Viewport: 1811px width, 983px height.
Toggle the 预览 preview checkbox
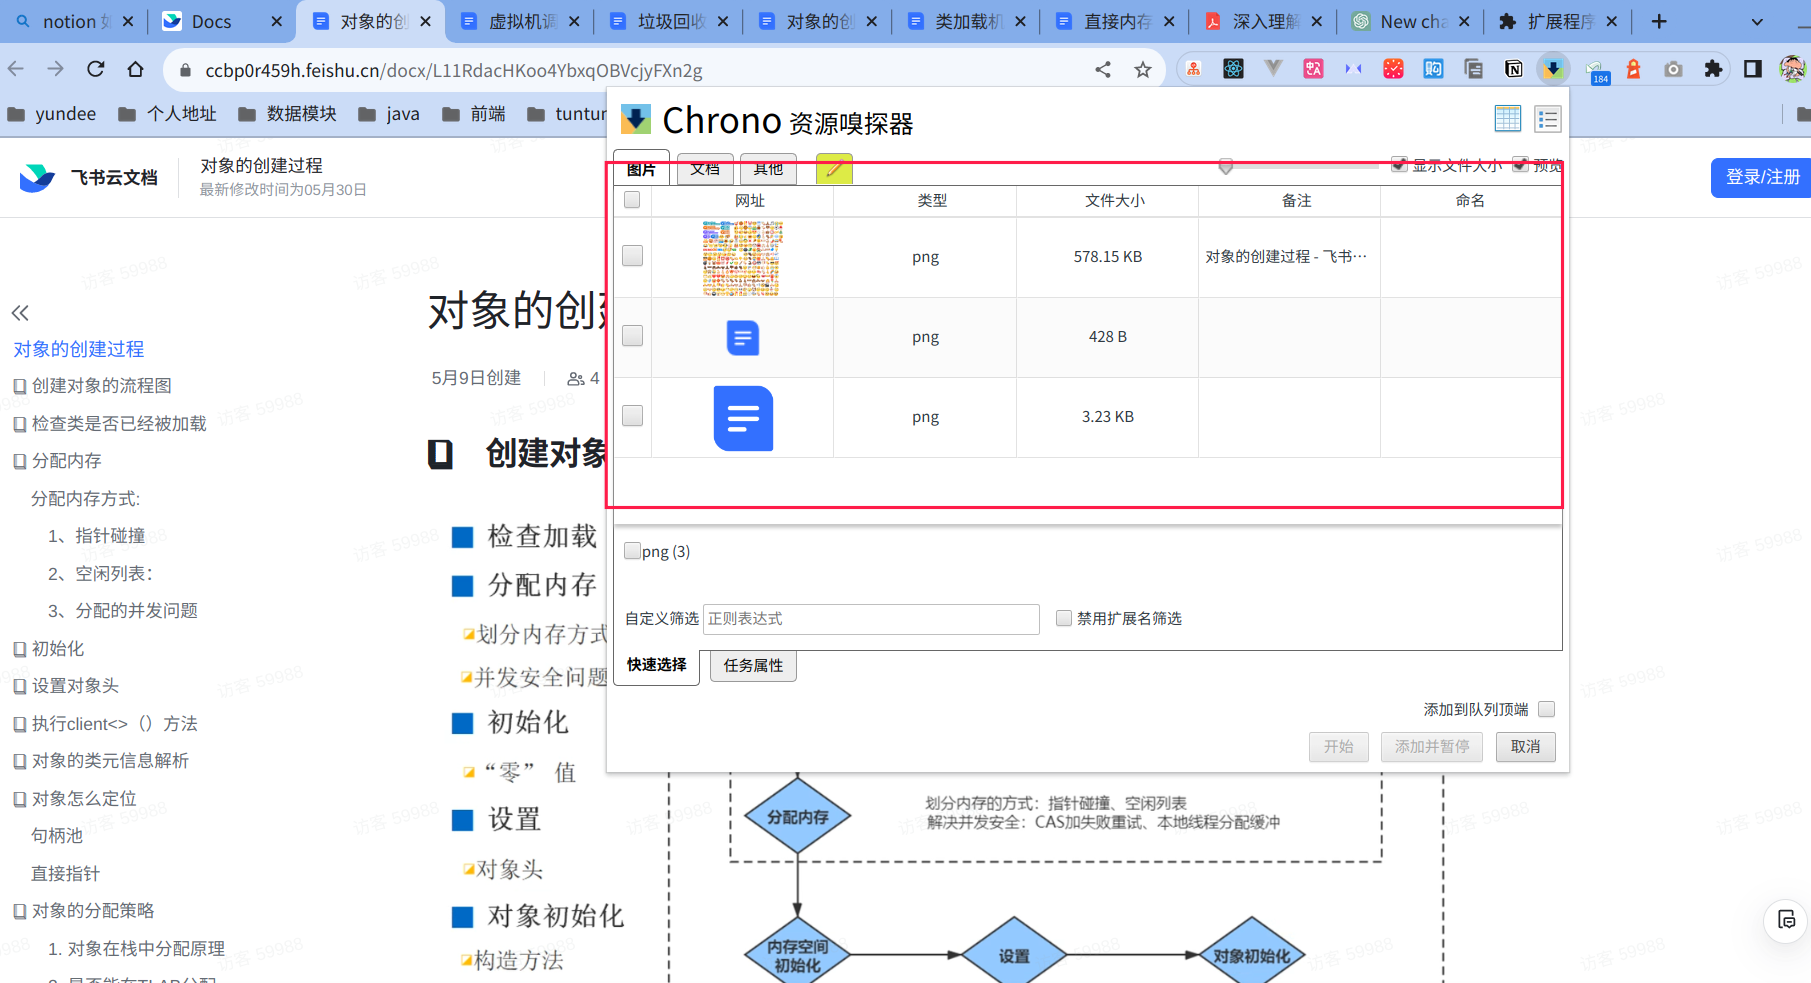(1520, 164)
